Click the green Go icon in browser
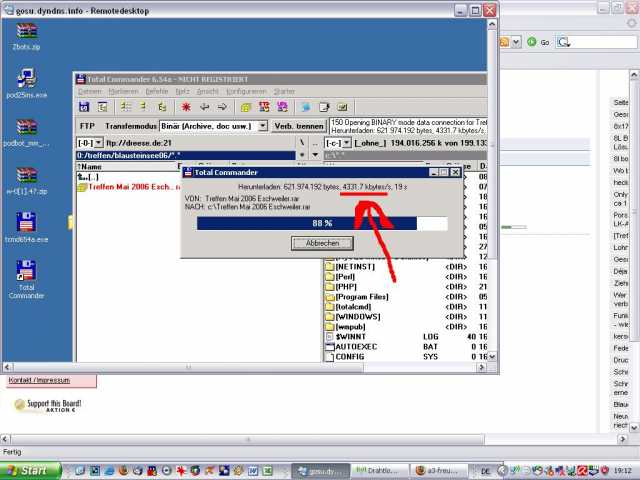 (531, 42)
